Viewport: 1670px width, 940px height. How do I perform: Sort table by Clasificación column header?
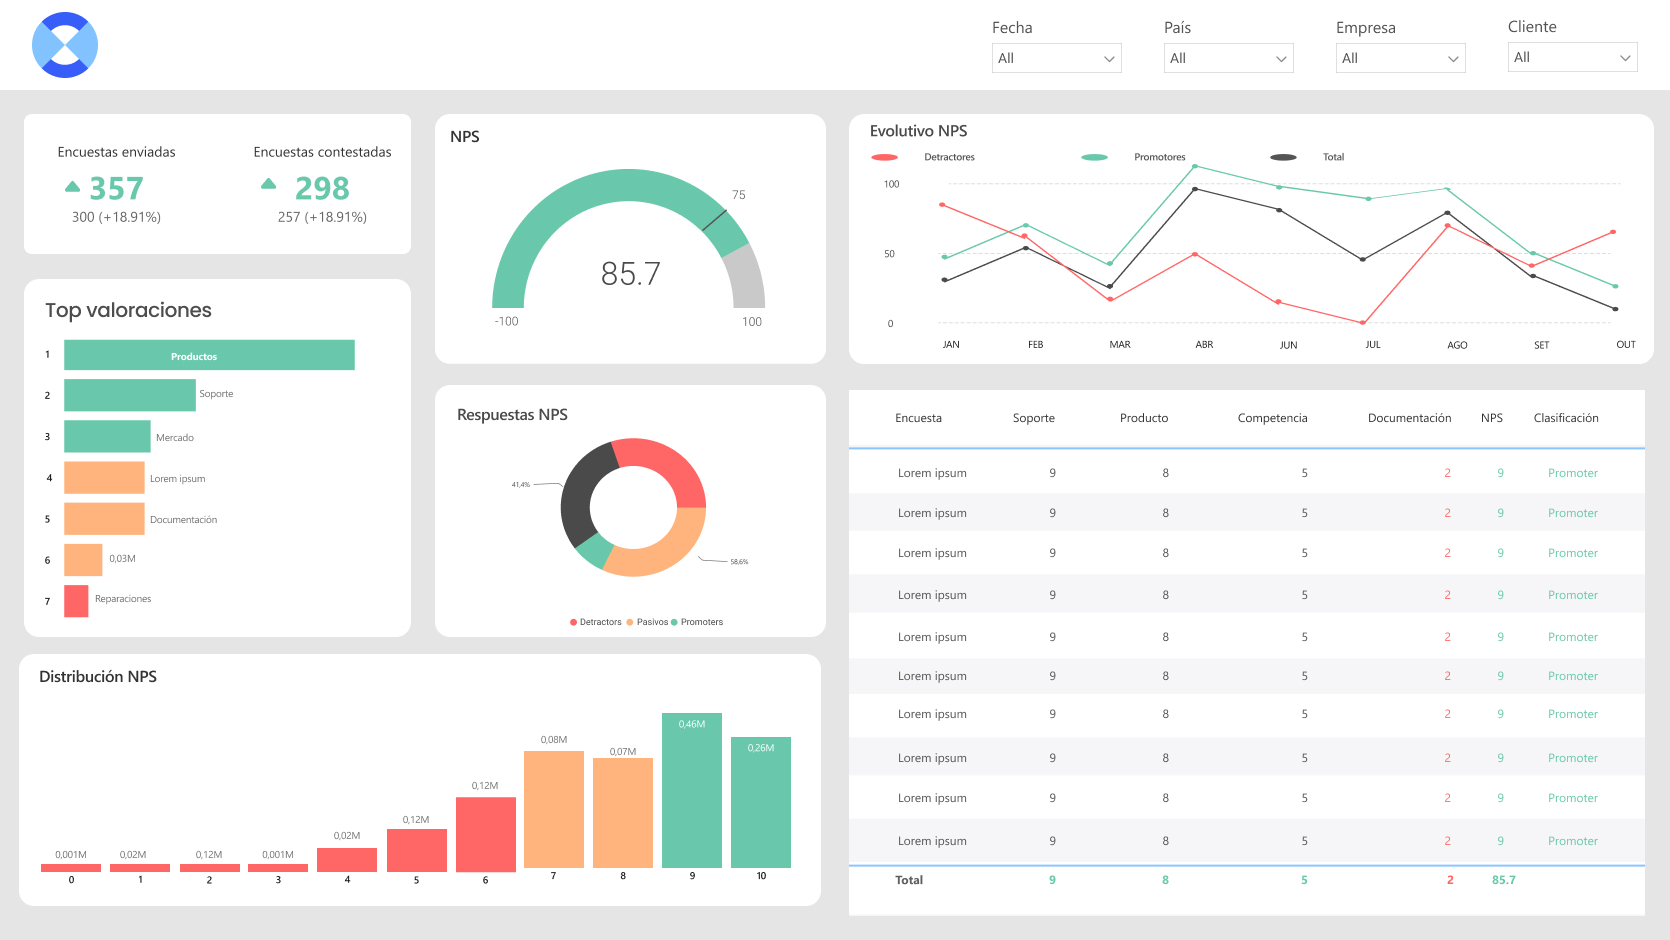[x=1566, y=418]
